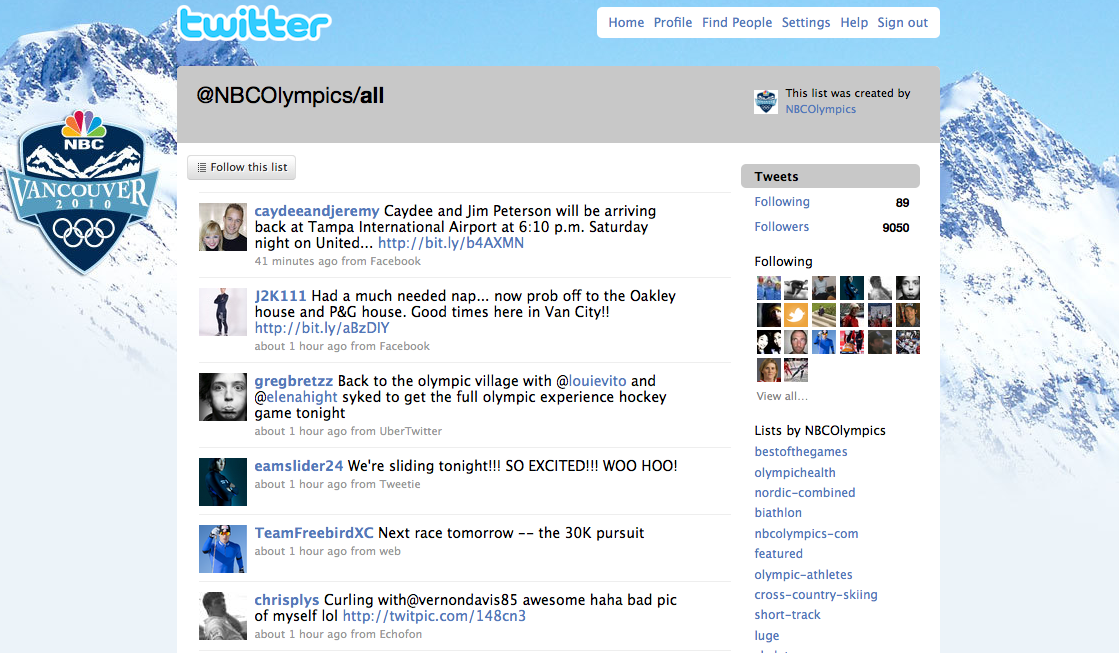1119x653 pixels.
Task: Select the Tweets tab in sidebar
Action: [x=830, y=176]
